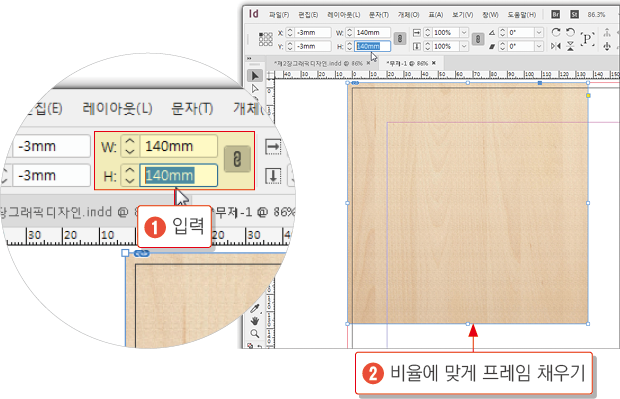Open the 도움말(H) menu

pos(522,15)
